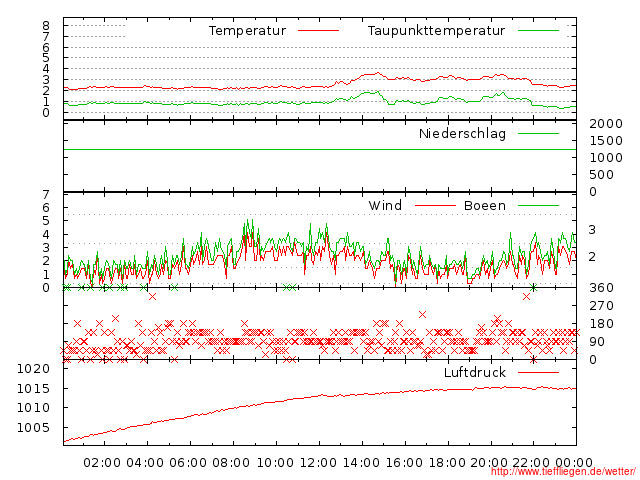This screenshot has width=640, height=480.
Task: Click the 1500 precipitation axis value
Action: pyautogui.click(x=606, y=141)
